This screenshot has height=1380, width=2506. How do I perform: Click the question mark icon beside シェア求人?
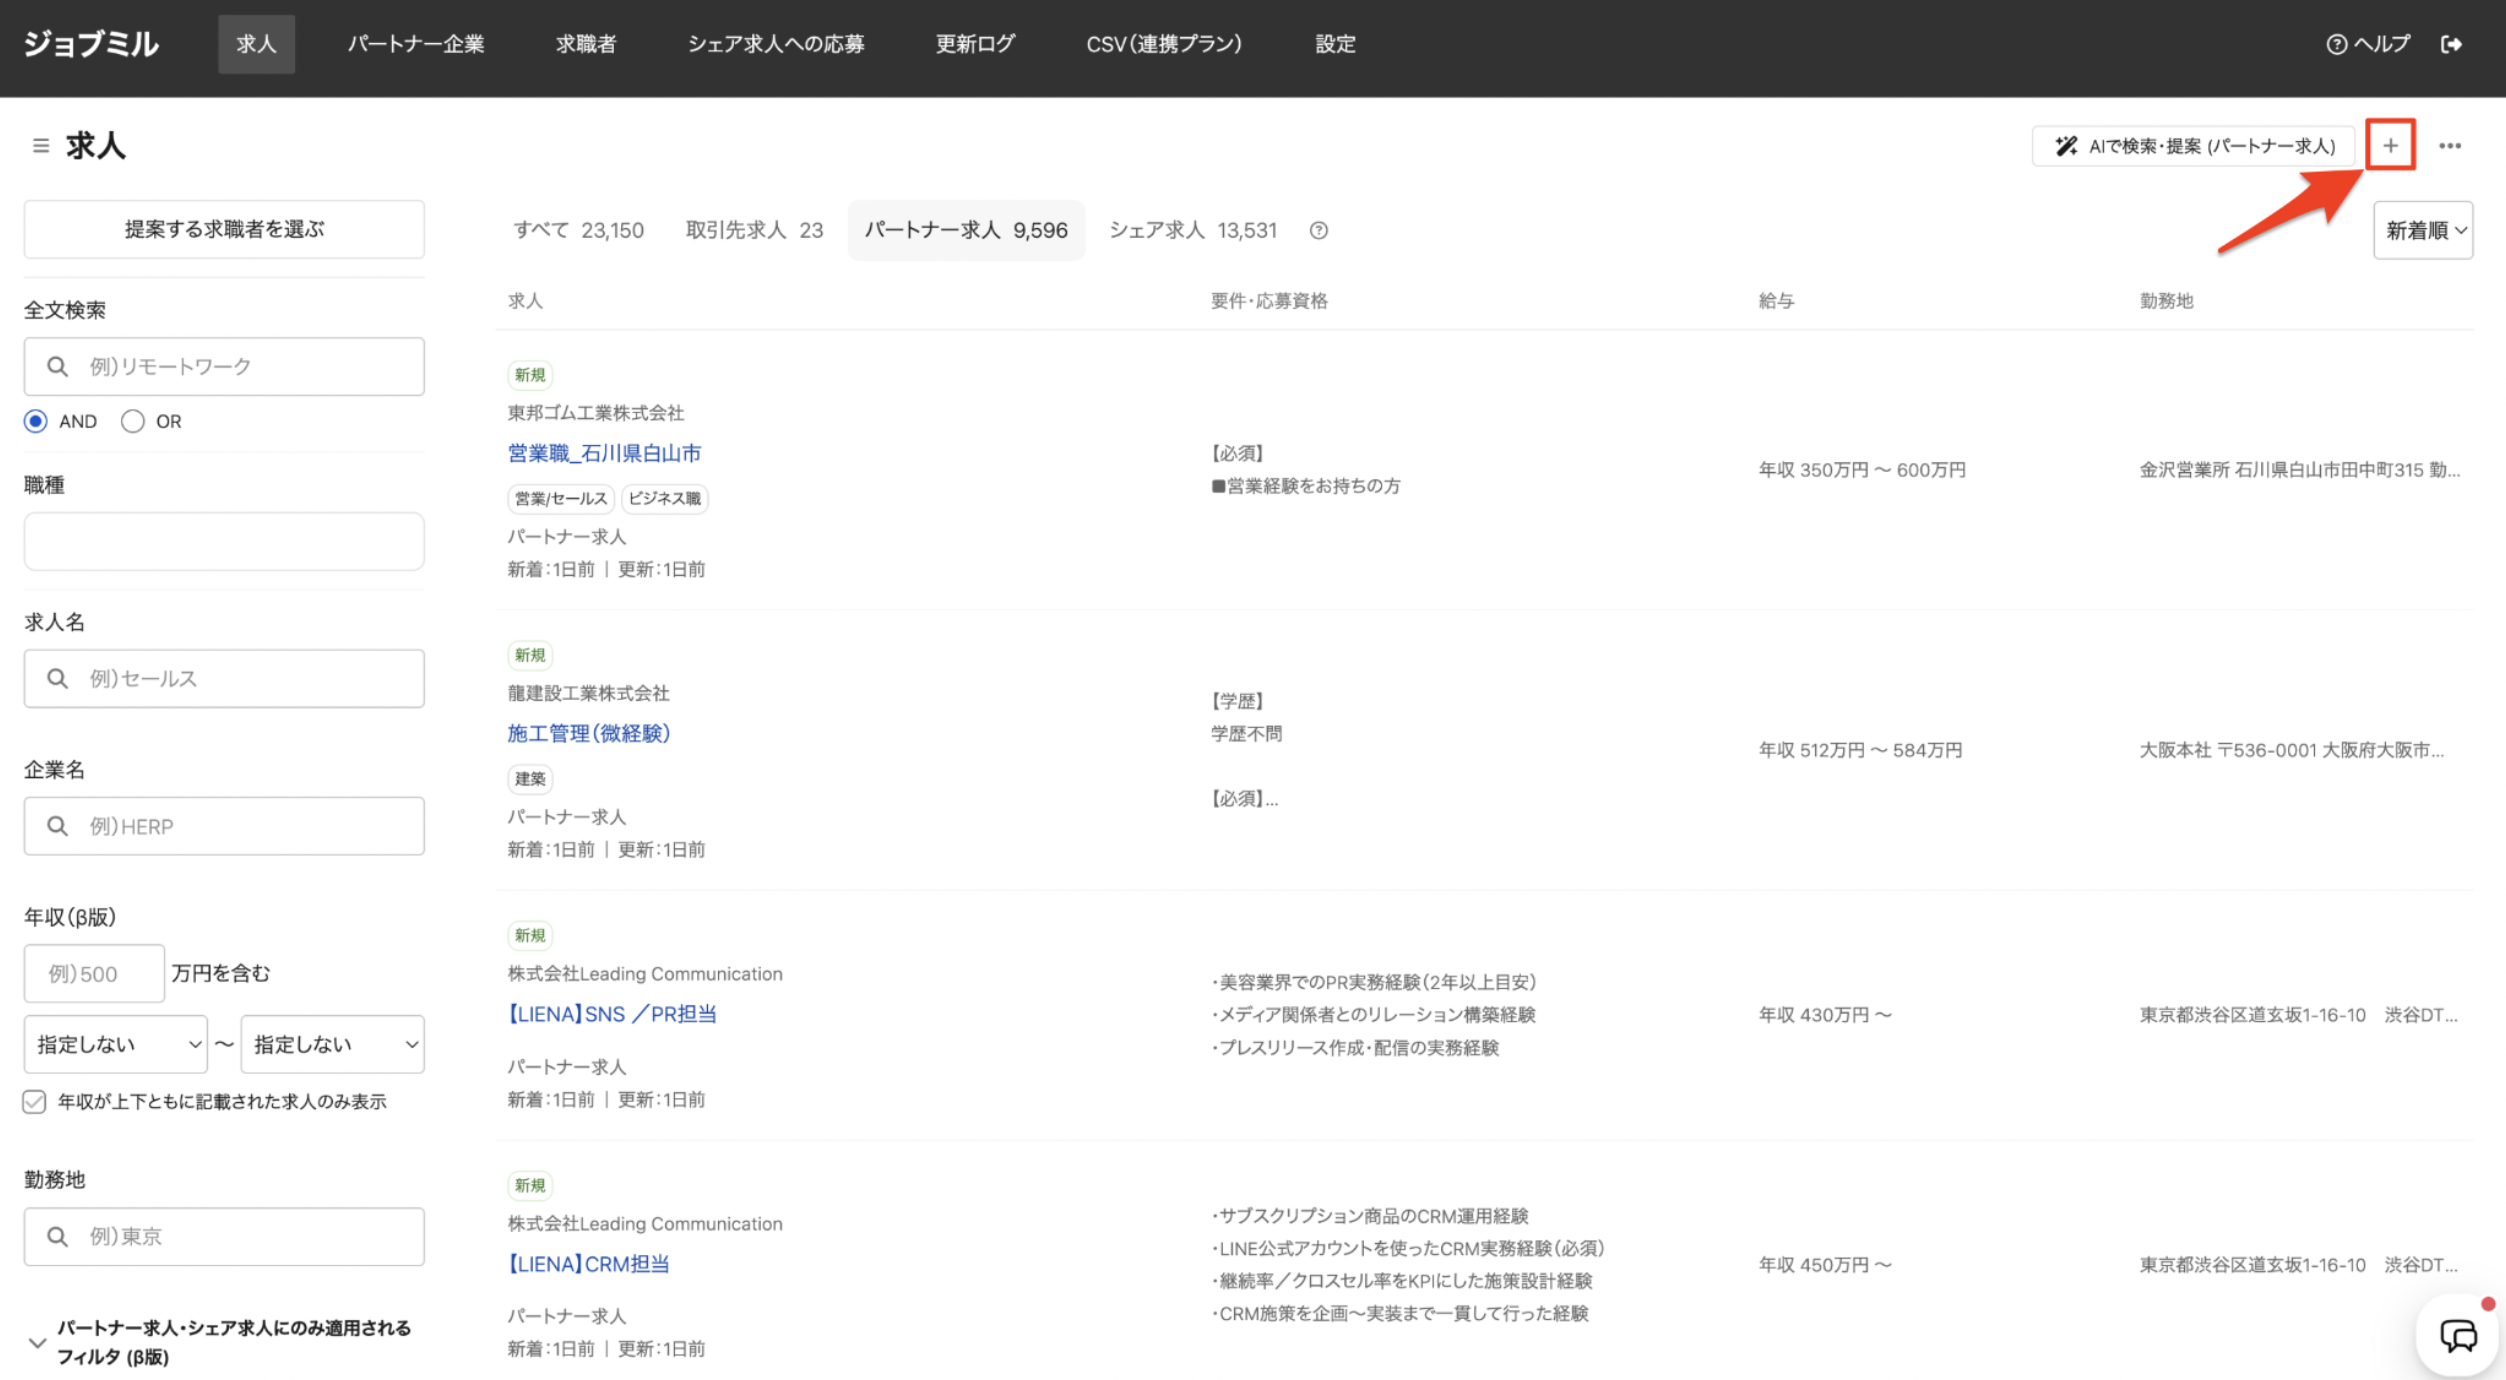click(1318, 231)
